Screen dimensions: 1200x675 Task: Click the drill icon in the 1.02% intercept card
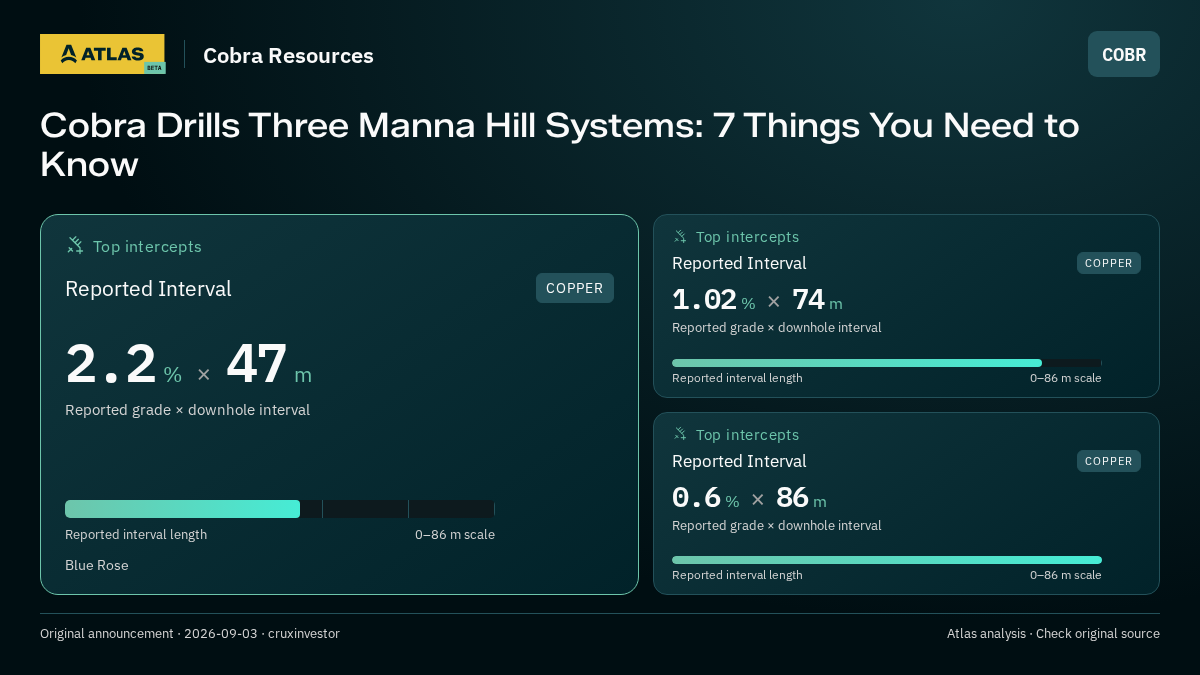click(x=680, y=236)
